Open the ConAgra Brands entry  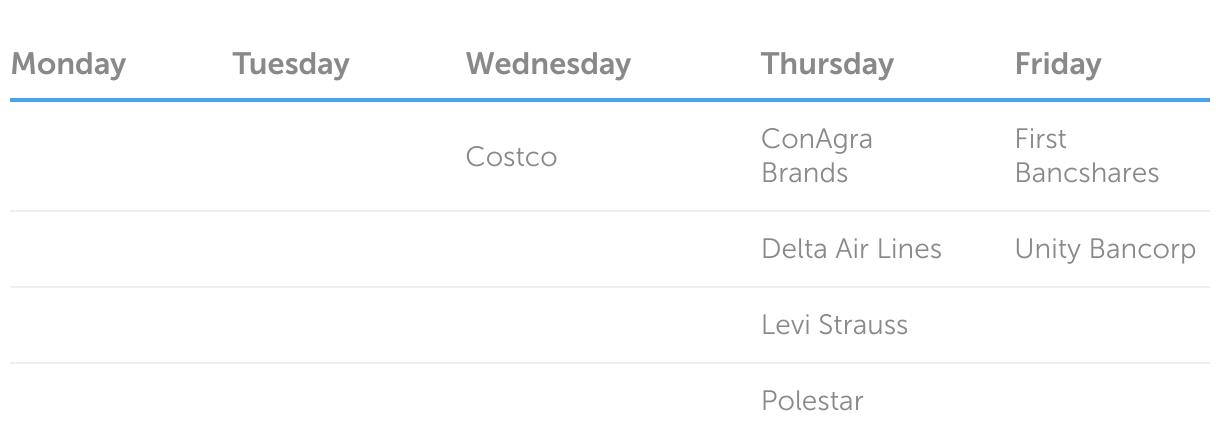pos(816,156)
